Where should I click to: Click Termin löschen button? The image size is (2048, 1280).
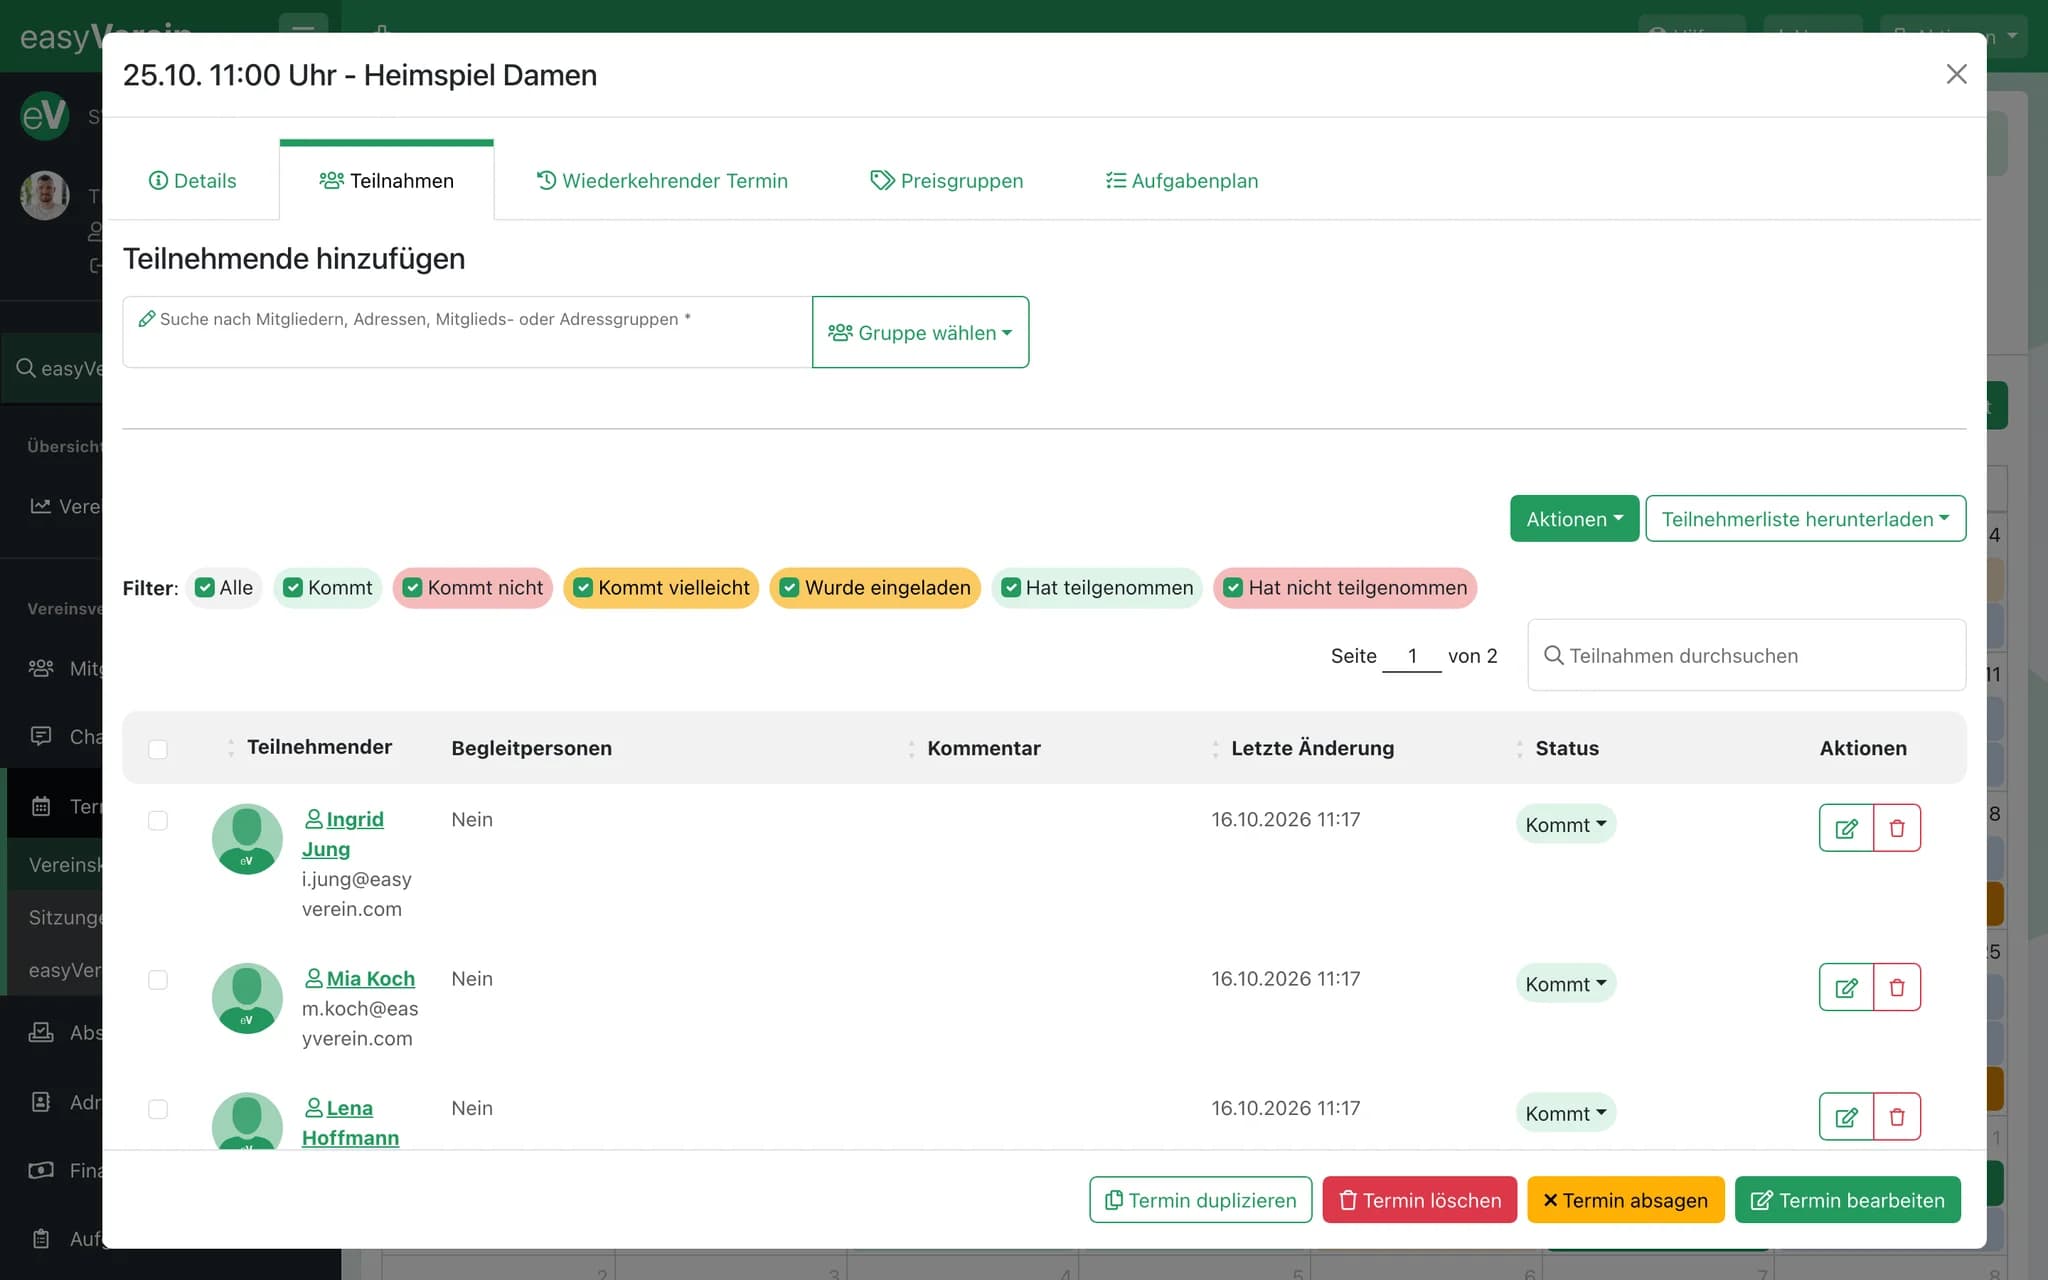point(1419,1200)
